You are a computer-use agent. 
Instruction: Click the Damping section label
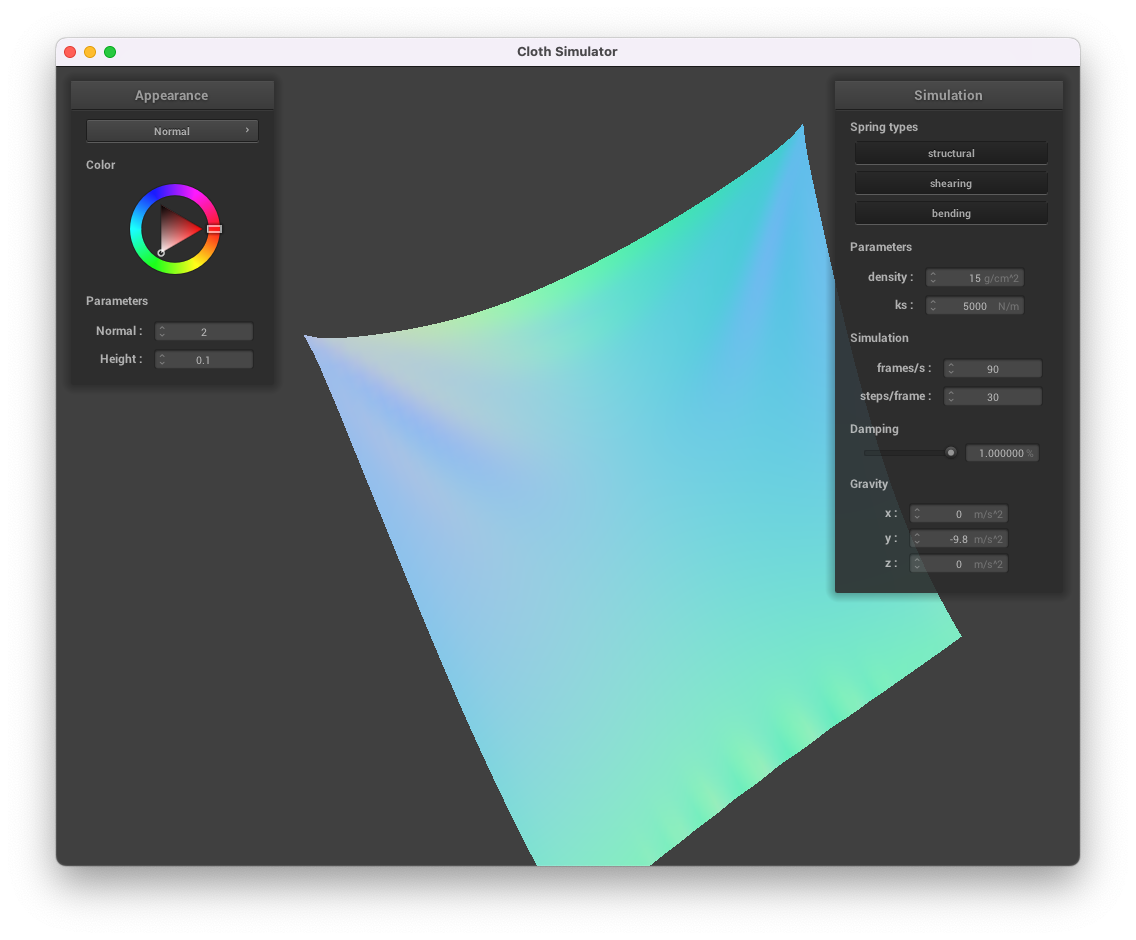tap(874, 429)
